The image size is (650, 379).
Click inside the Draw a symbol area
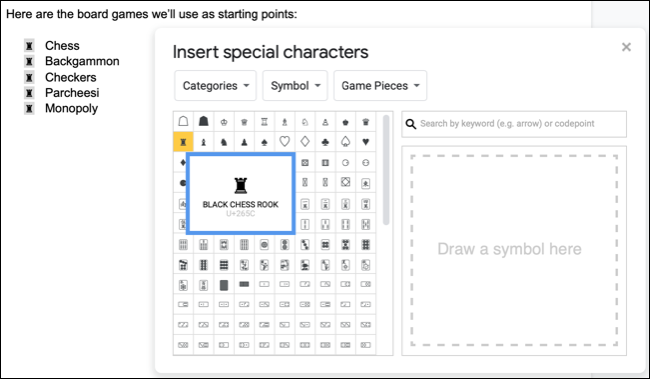point(514,250)
